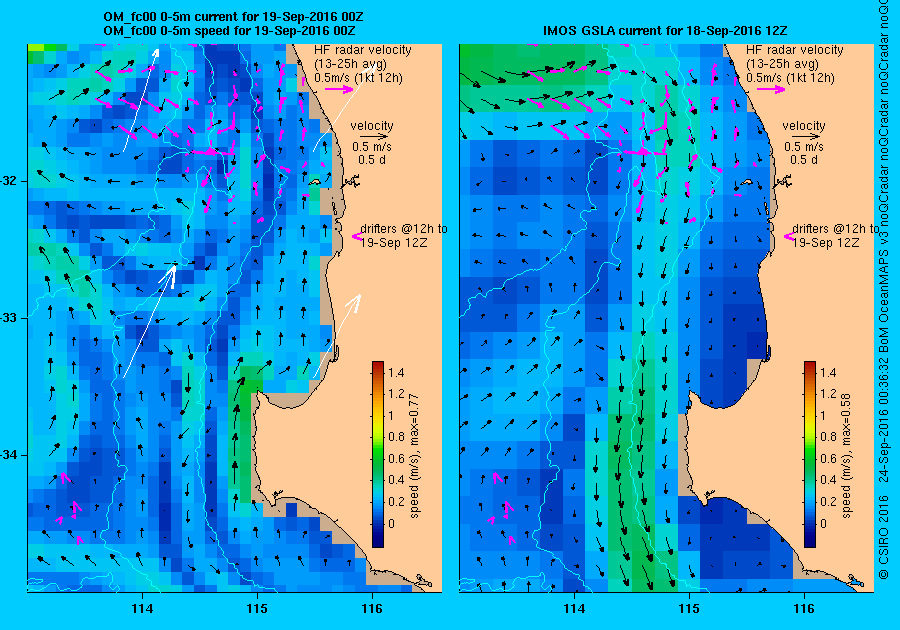
Task: Click title 'OM_fc00 0-5m current for 19-Sep-2016 00Z'
Action: pyautogui.click(x=233, y=17)
